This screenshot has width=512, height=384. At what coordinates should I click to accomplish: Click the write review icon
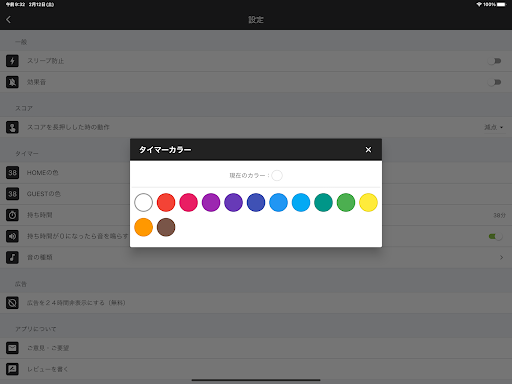tap(12, 369)
